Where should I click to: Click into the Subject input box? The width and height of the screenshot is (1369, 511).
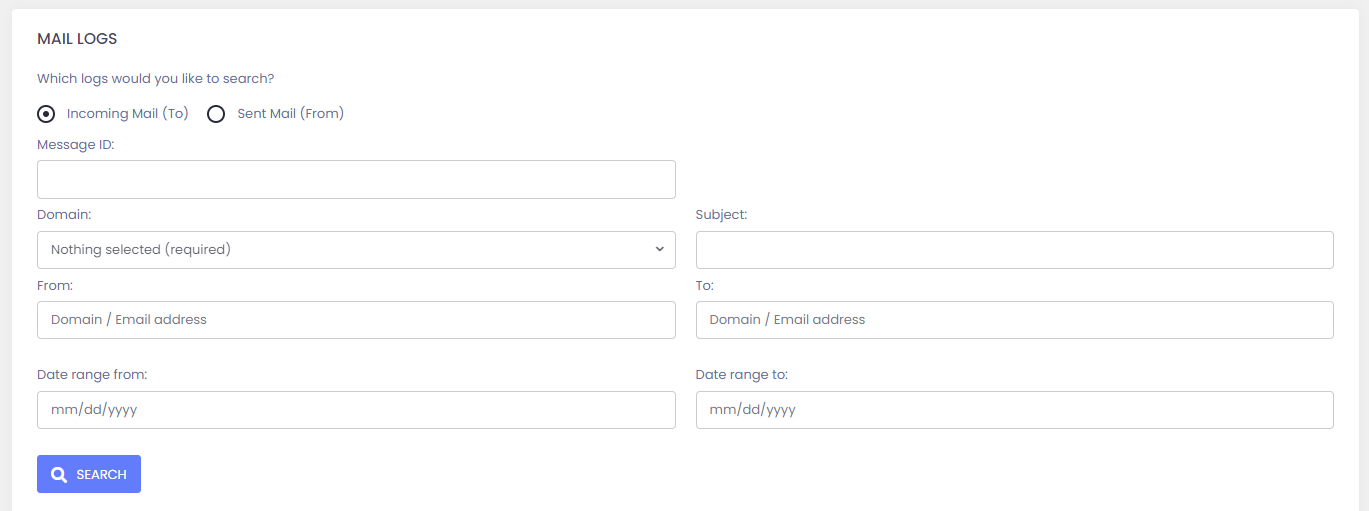(x=1014, y=250)
